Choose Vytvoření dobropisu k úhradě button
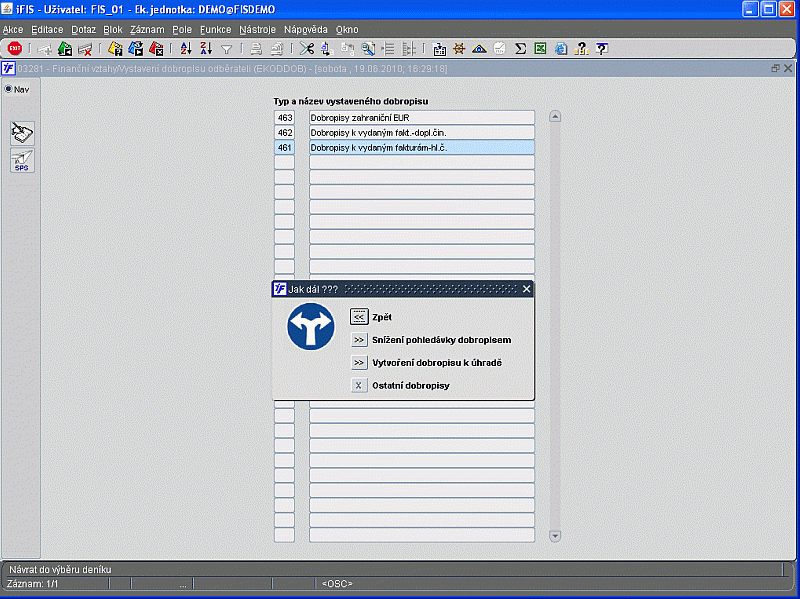Screen dimensions: 800x599 tap(359, 363)
